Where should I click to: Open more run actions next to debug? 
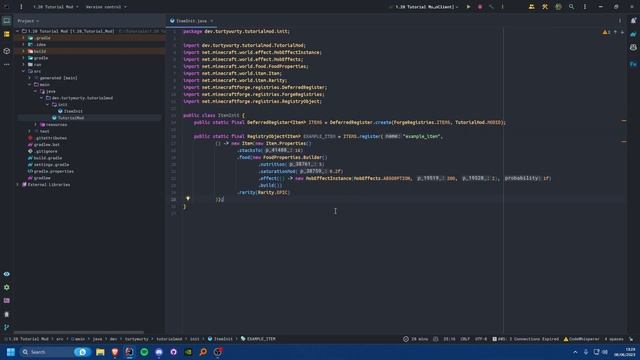(502, 7)
